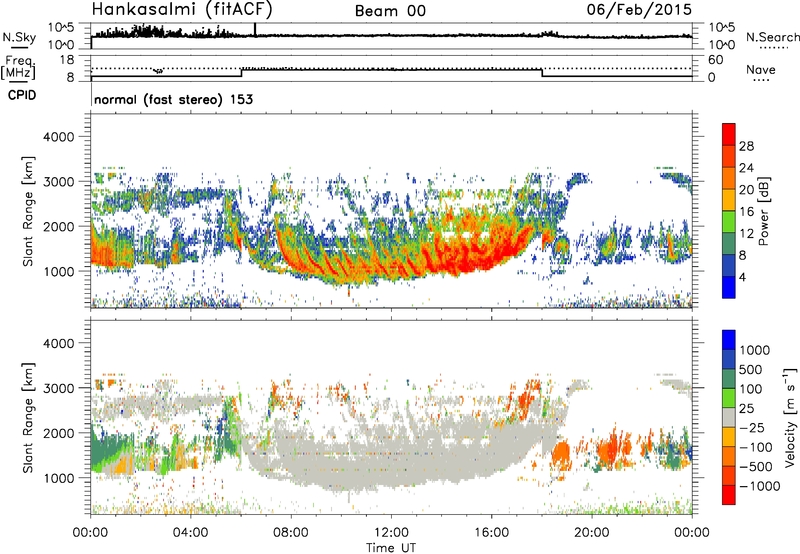Screen dimensions: 800x554
Task: Click the 'Hankasalmi (fitACF)' title text
Action: click(182, 10)
